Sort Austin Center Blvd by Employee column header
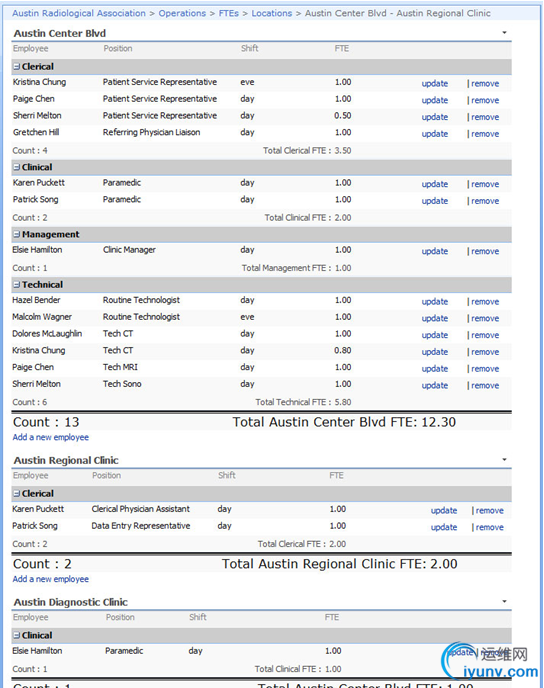This screenshot has height=688, width=544. click(31, 49)
